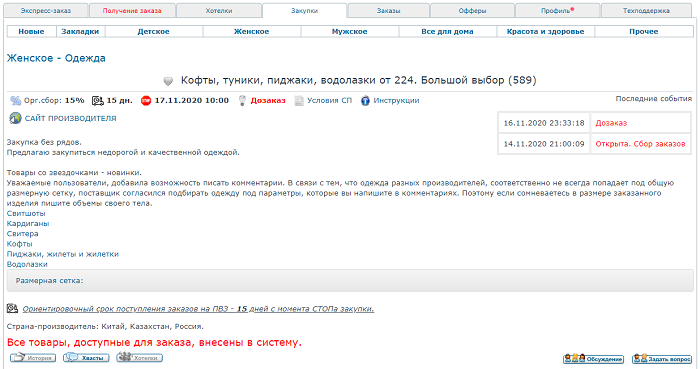
Task: Select the Прочее category
Action: click(644, 32)
